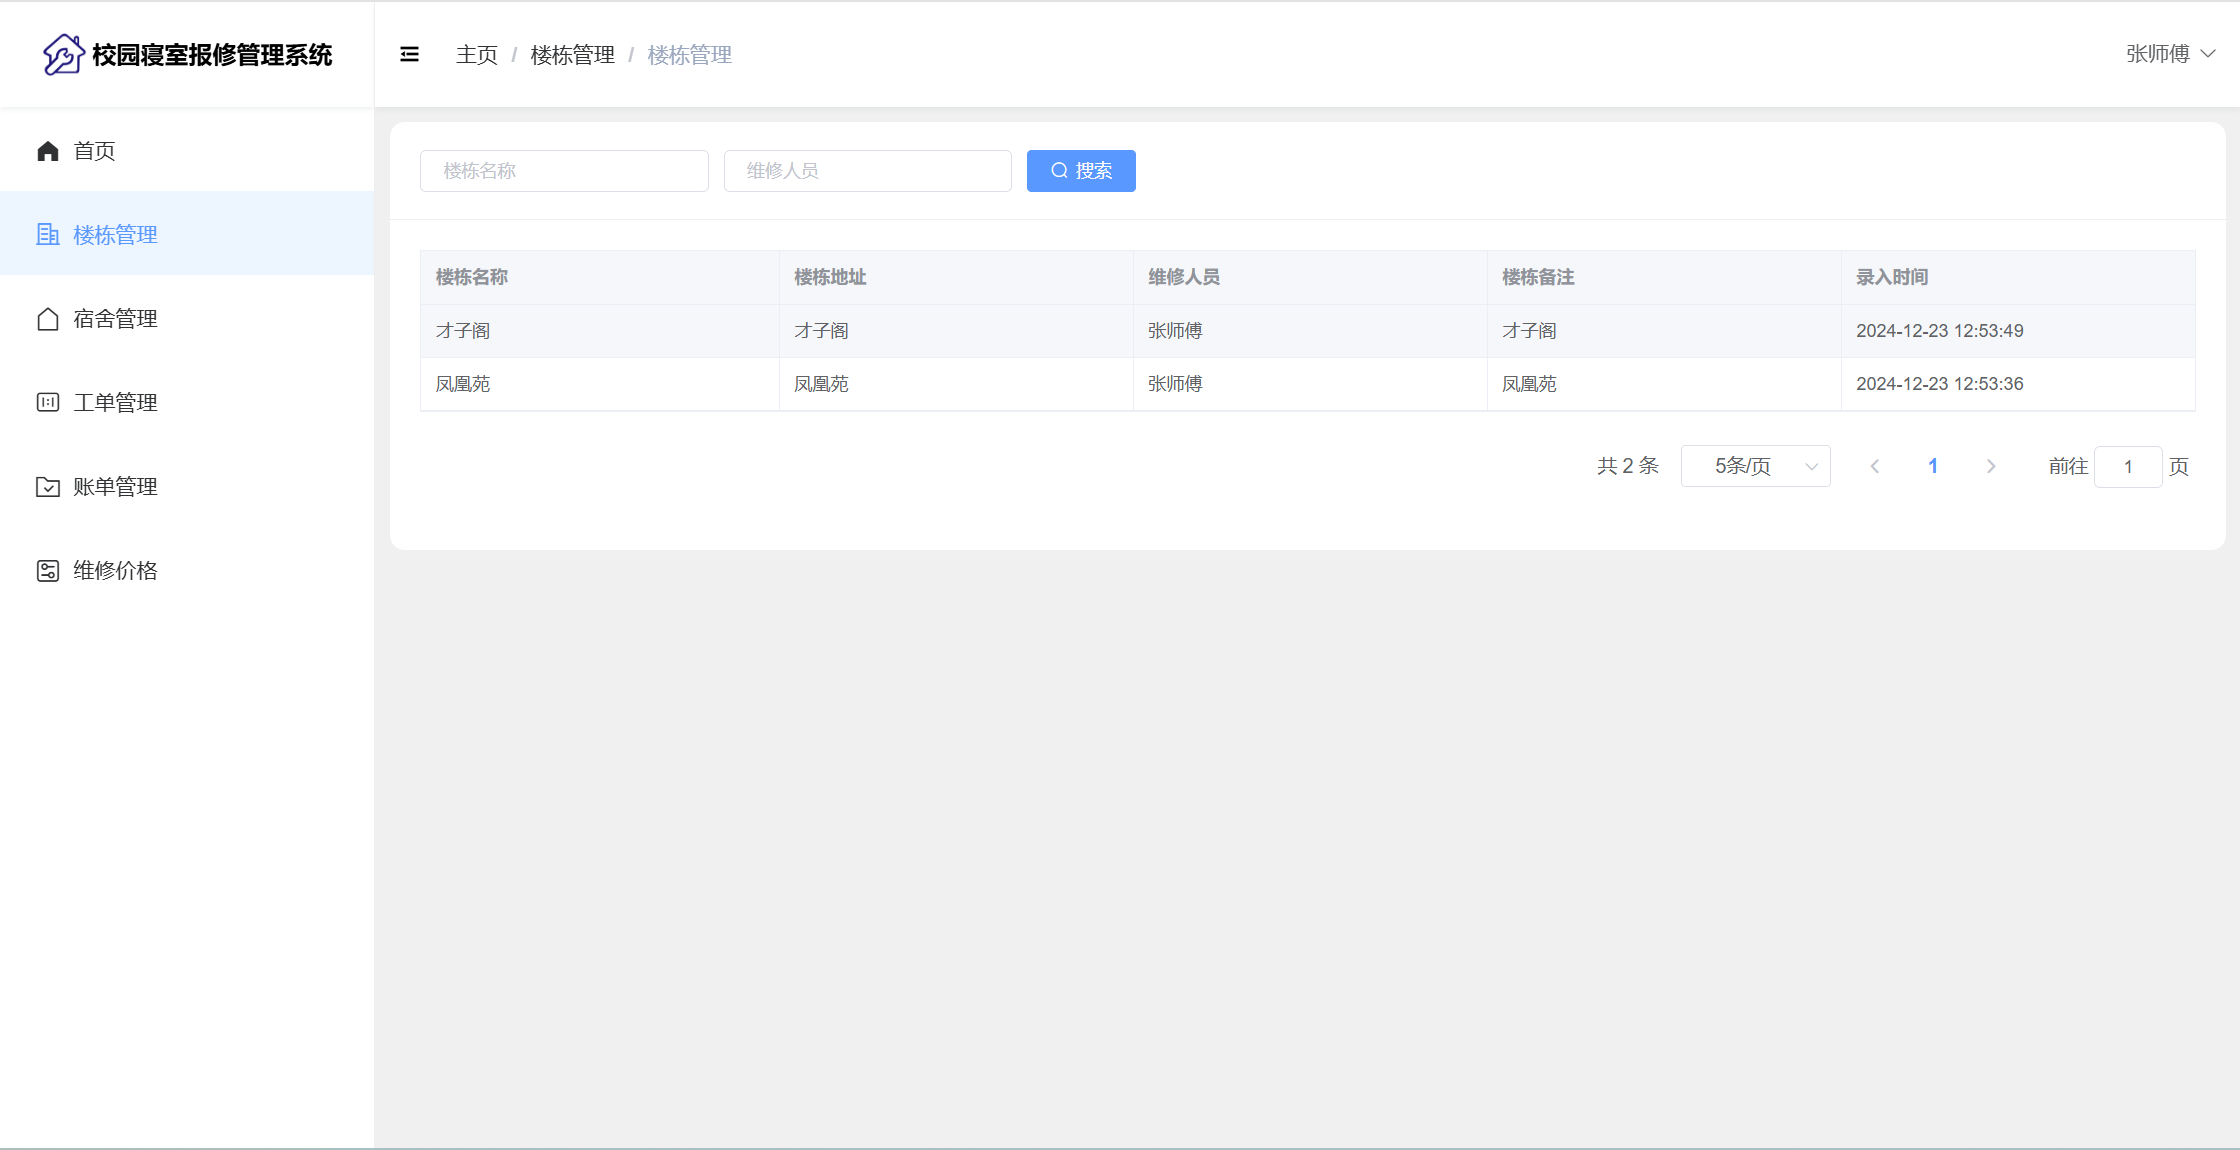Click the settings icon beside 维修价格
The height and width of the screenshot is (1150, 2240).
tap(48, 571)
